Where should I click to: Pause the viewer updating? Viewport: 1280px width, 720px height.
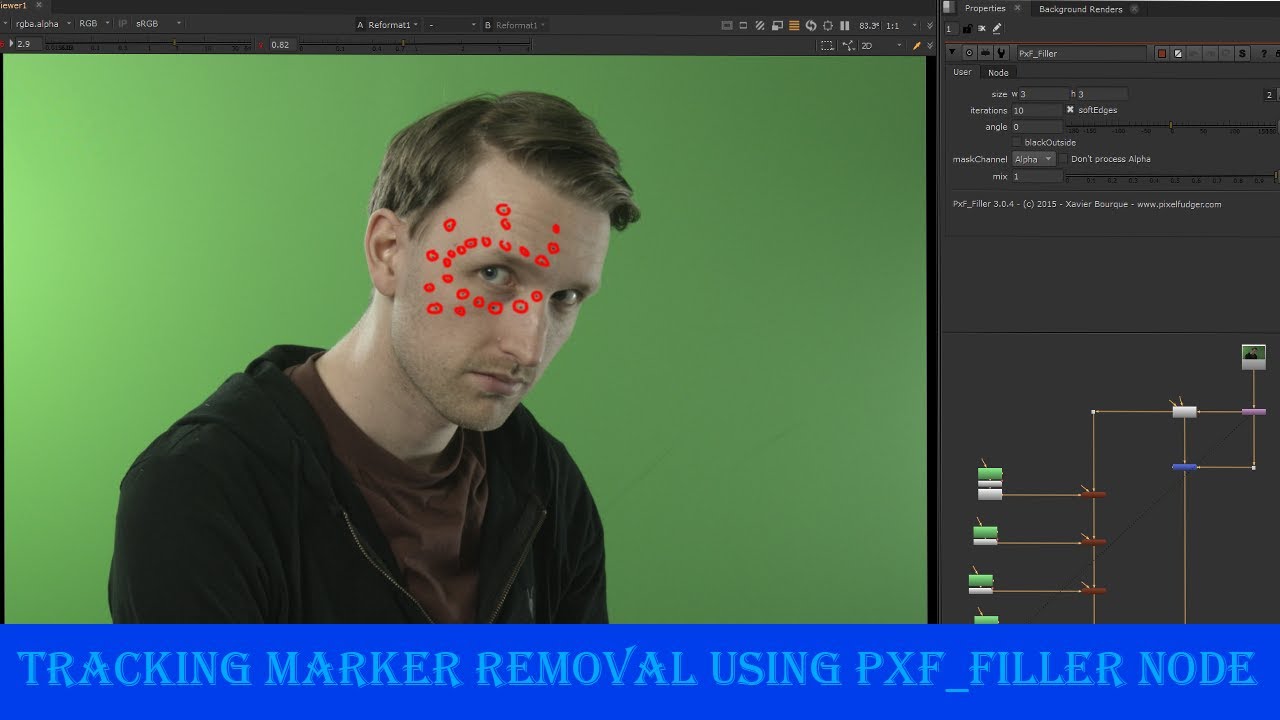844,25
